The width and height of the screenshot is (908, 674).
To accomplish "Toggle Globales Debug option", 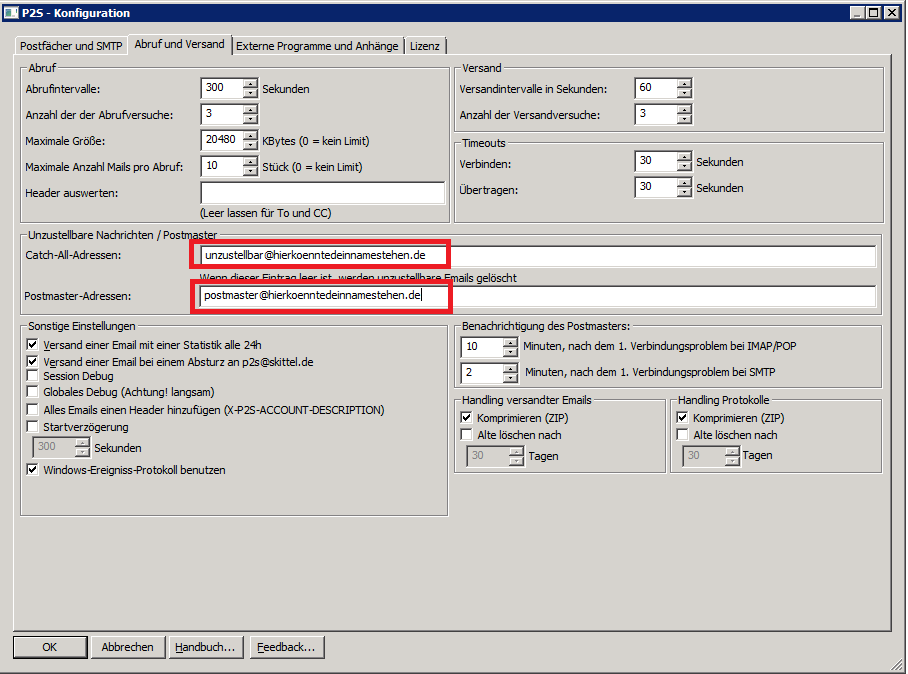I will (33, 393).
